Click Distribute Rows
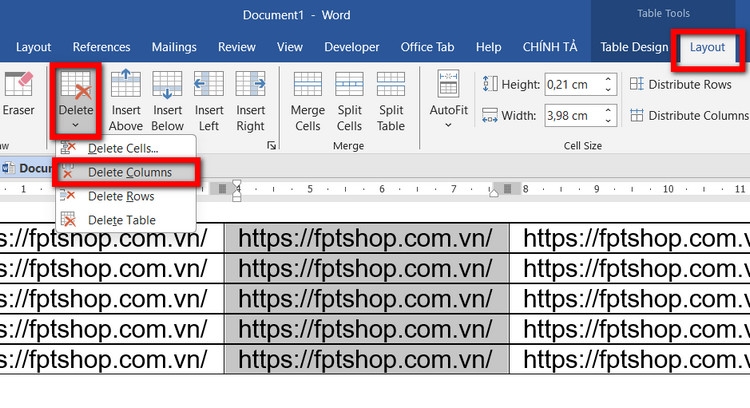The image size is (750, 408). [x=681, y=85]
